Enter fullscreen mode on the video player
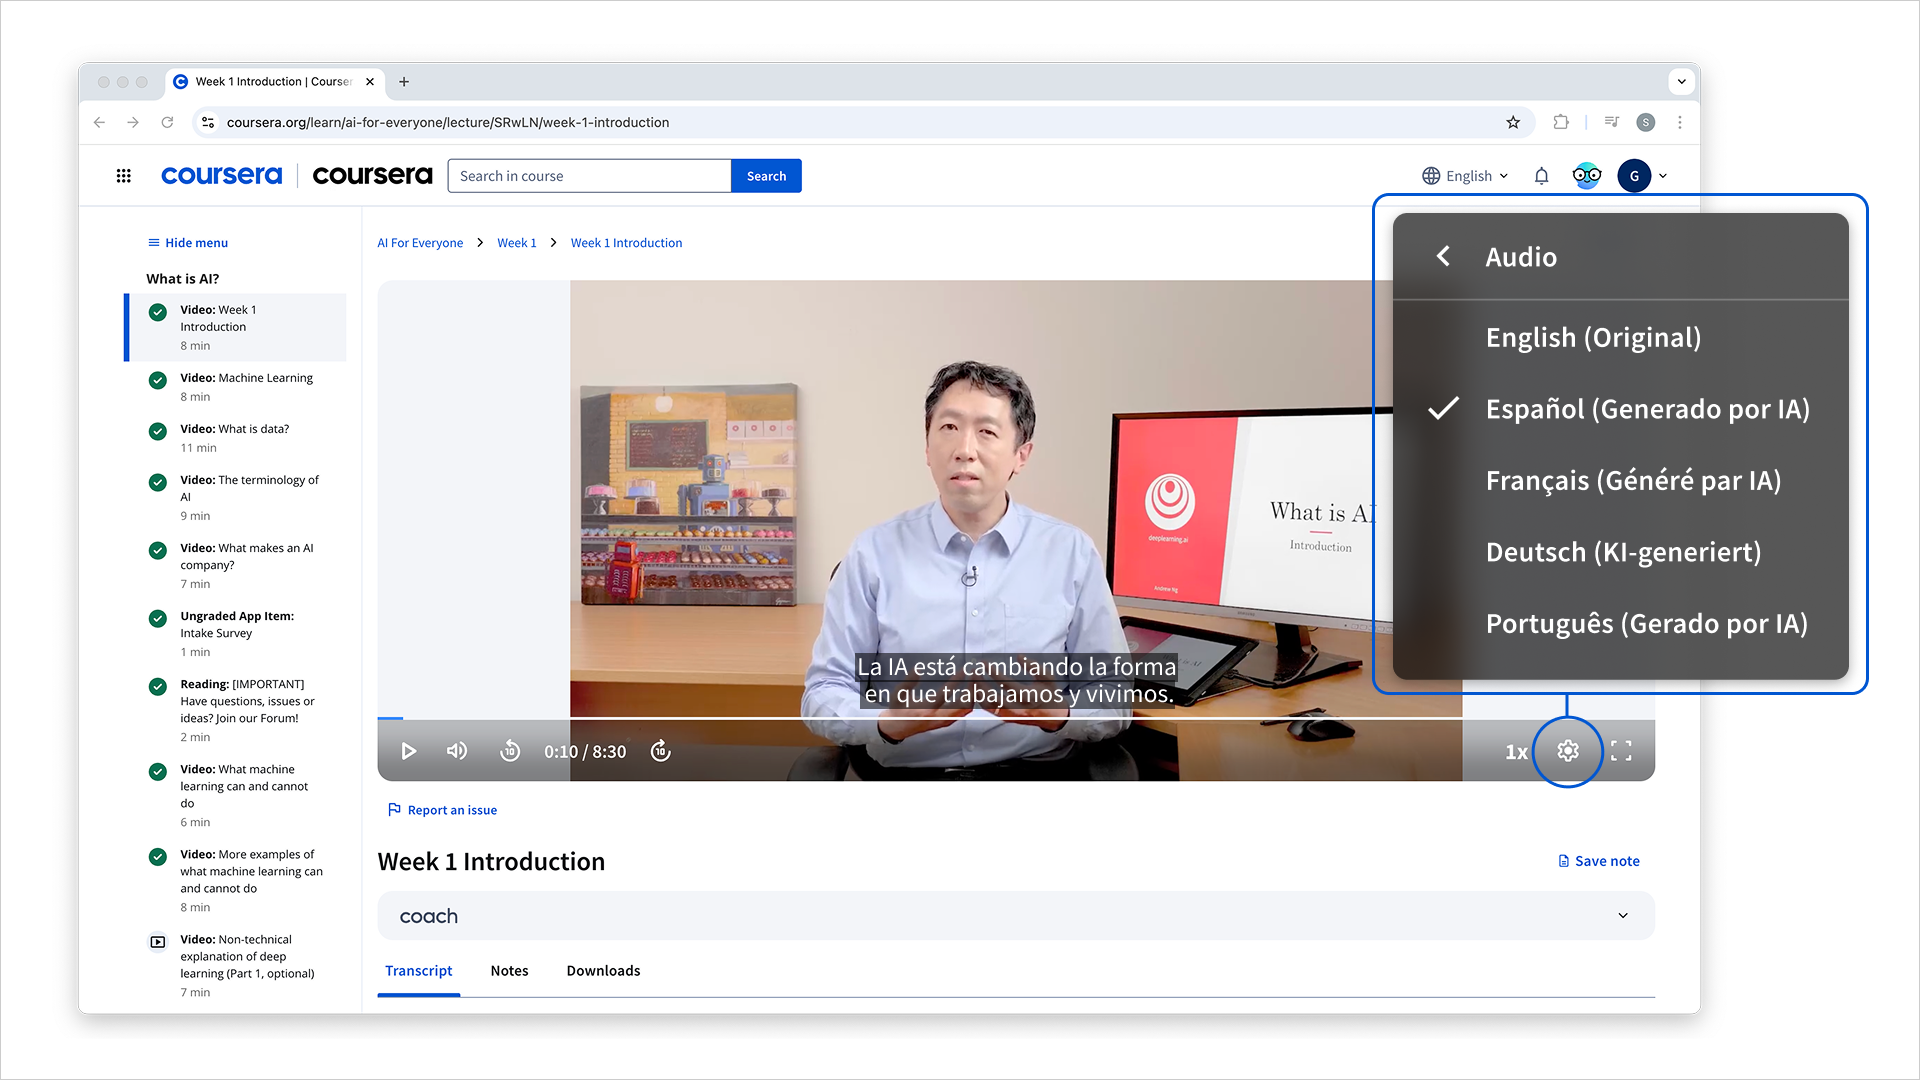This screenshot has height=1080, width=1920. [1622, 751]
